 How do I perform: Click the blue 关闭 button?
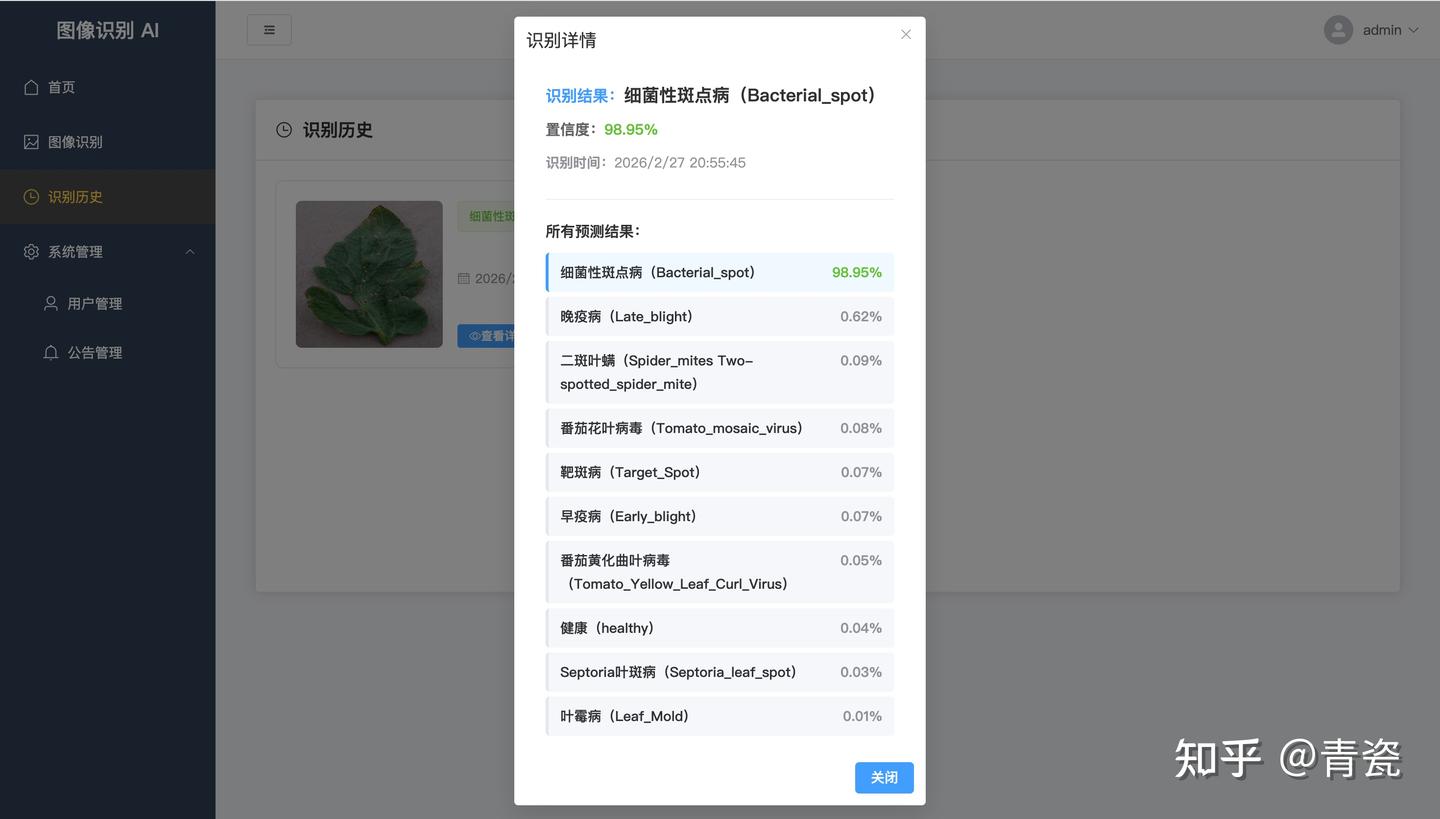click(884, 777)
